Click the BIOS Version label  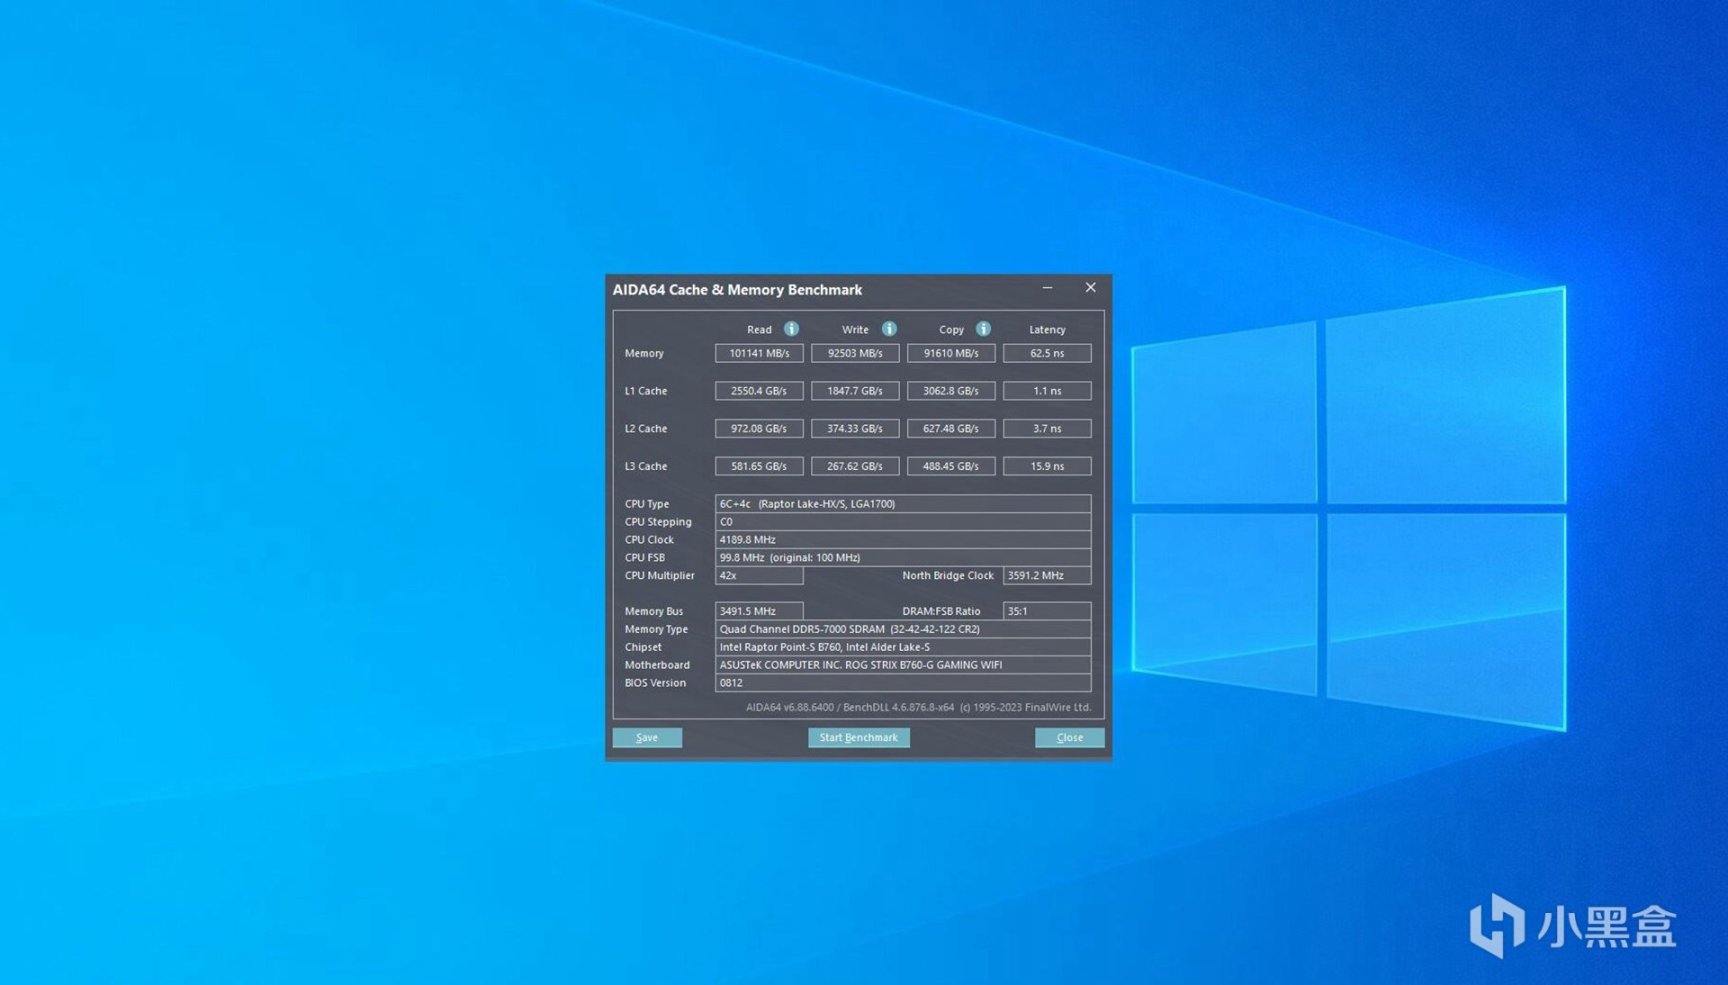[x=655, y=683]
